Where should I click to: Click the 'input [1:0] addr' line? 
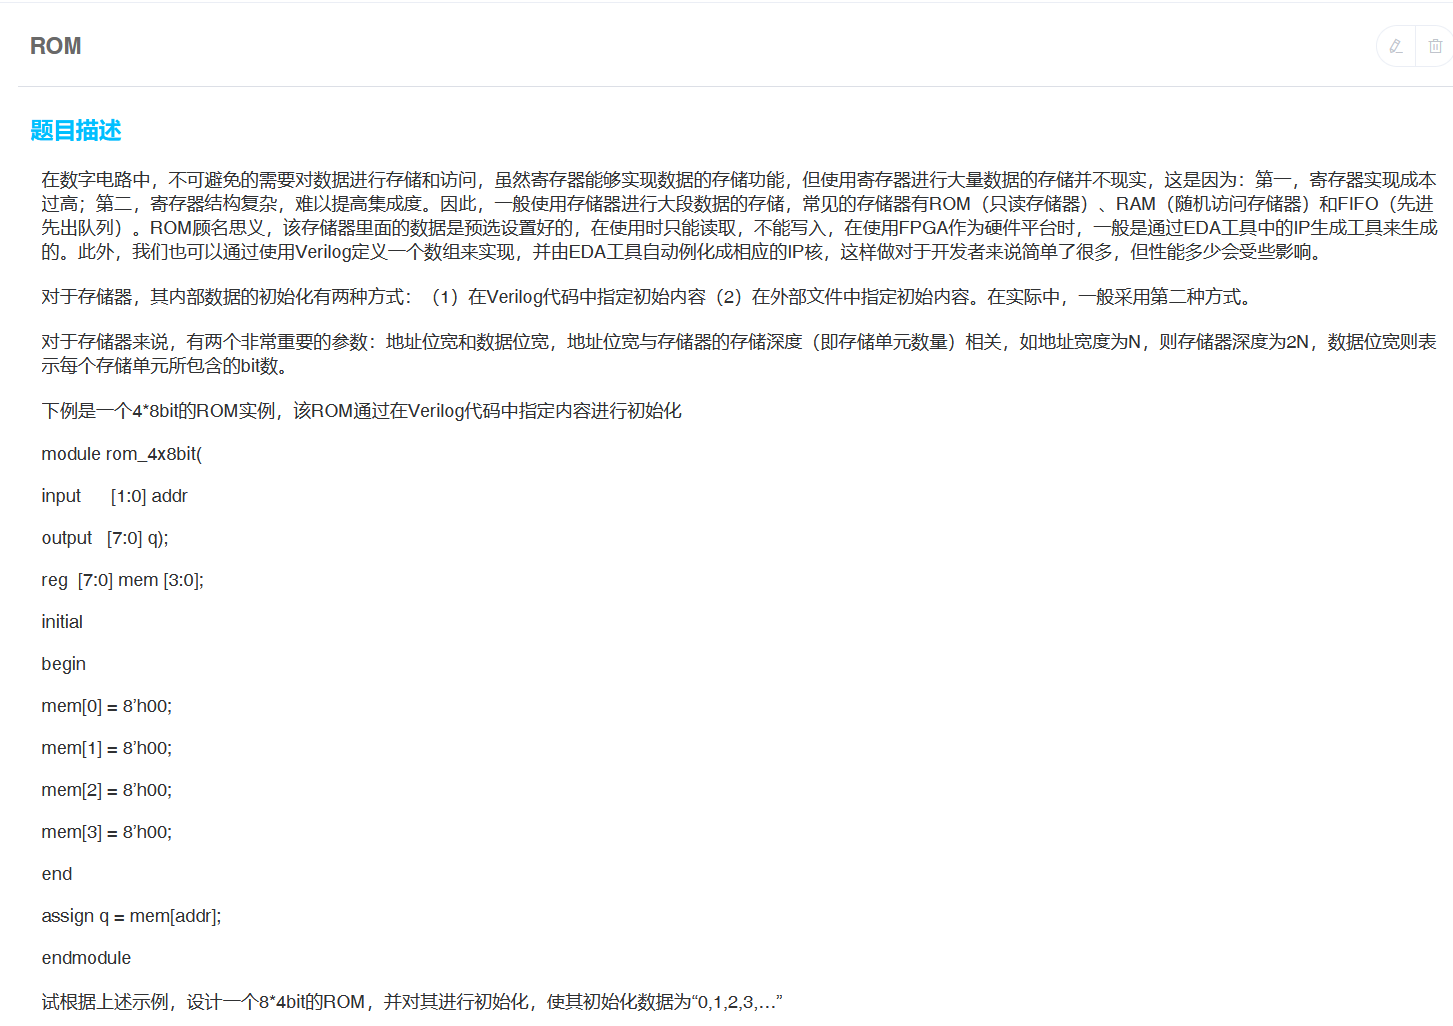pyautogui.click(x=114, y=496)
